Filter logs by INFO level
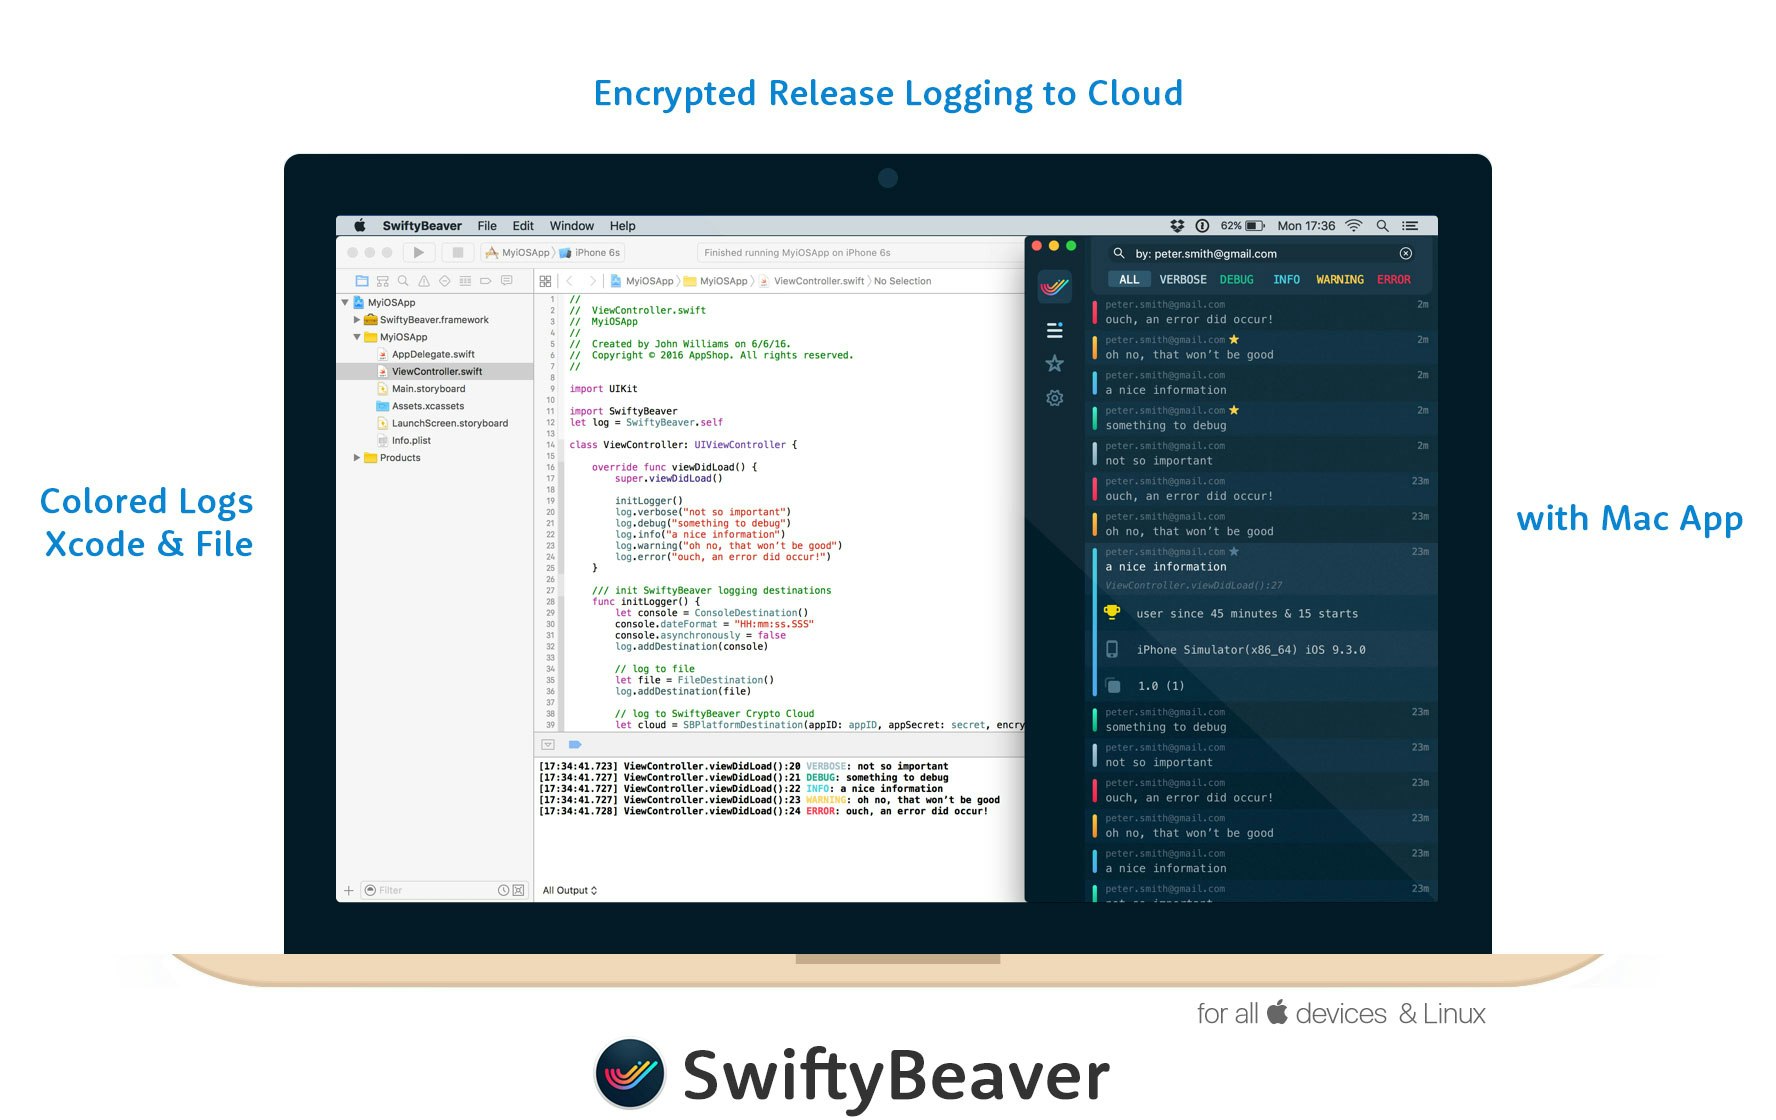The height and width of the screenshot is (1120, 1776). (1286, 280)
